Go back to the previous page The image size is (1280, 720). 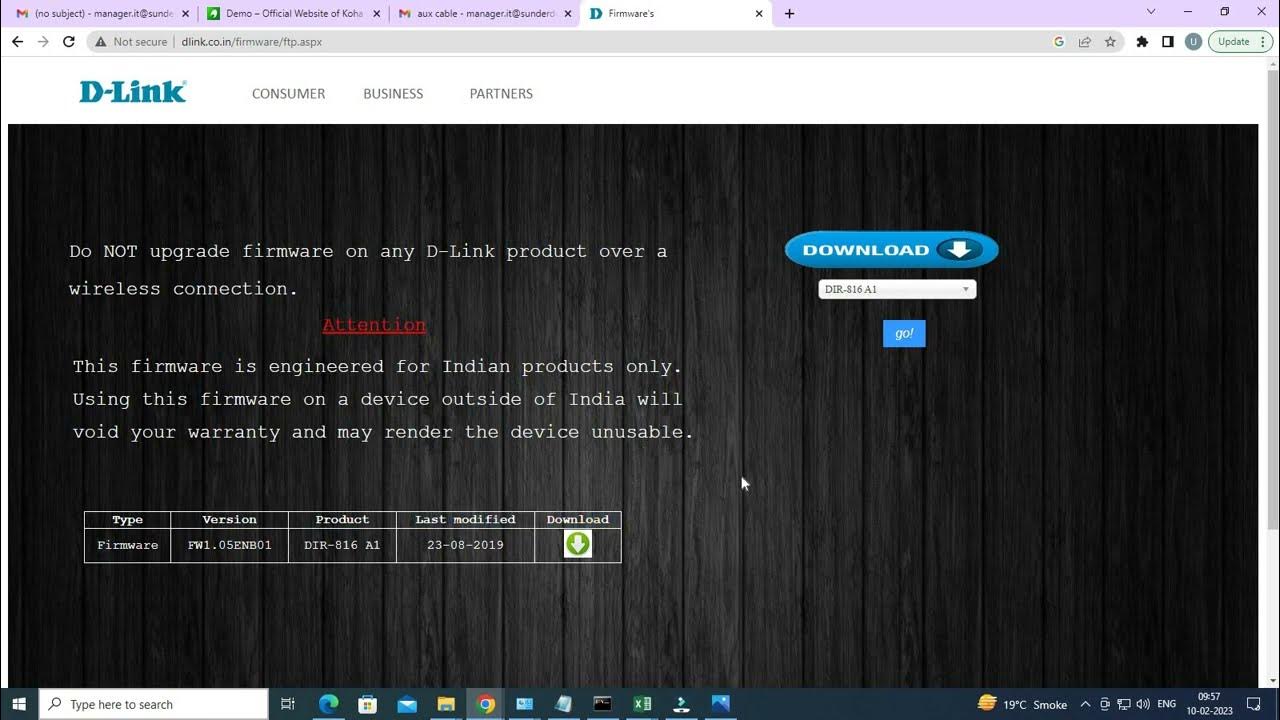coord(17,42)
